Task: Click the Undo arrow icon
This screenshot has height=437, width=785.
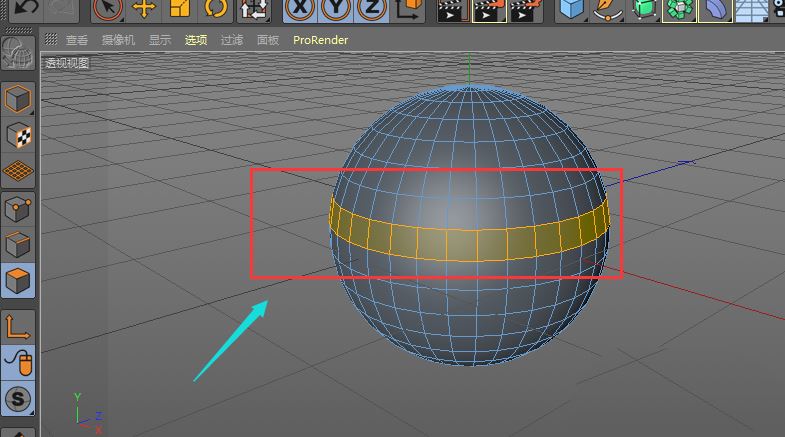Action: coord(25,8)
